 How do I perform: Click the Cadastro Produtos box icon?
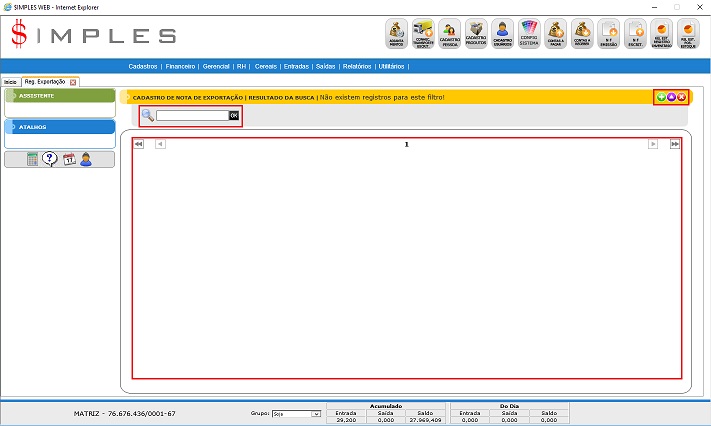click(x=476, y=33)
